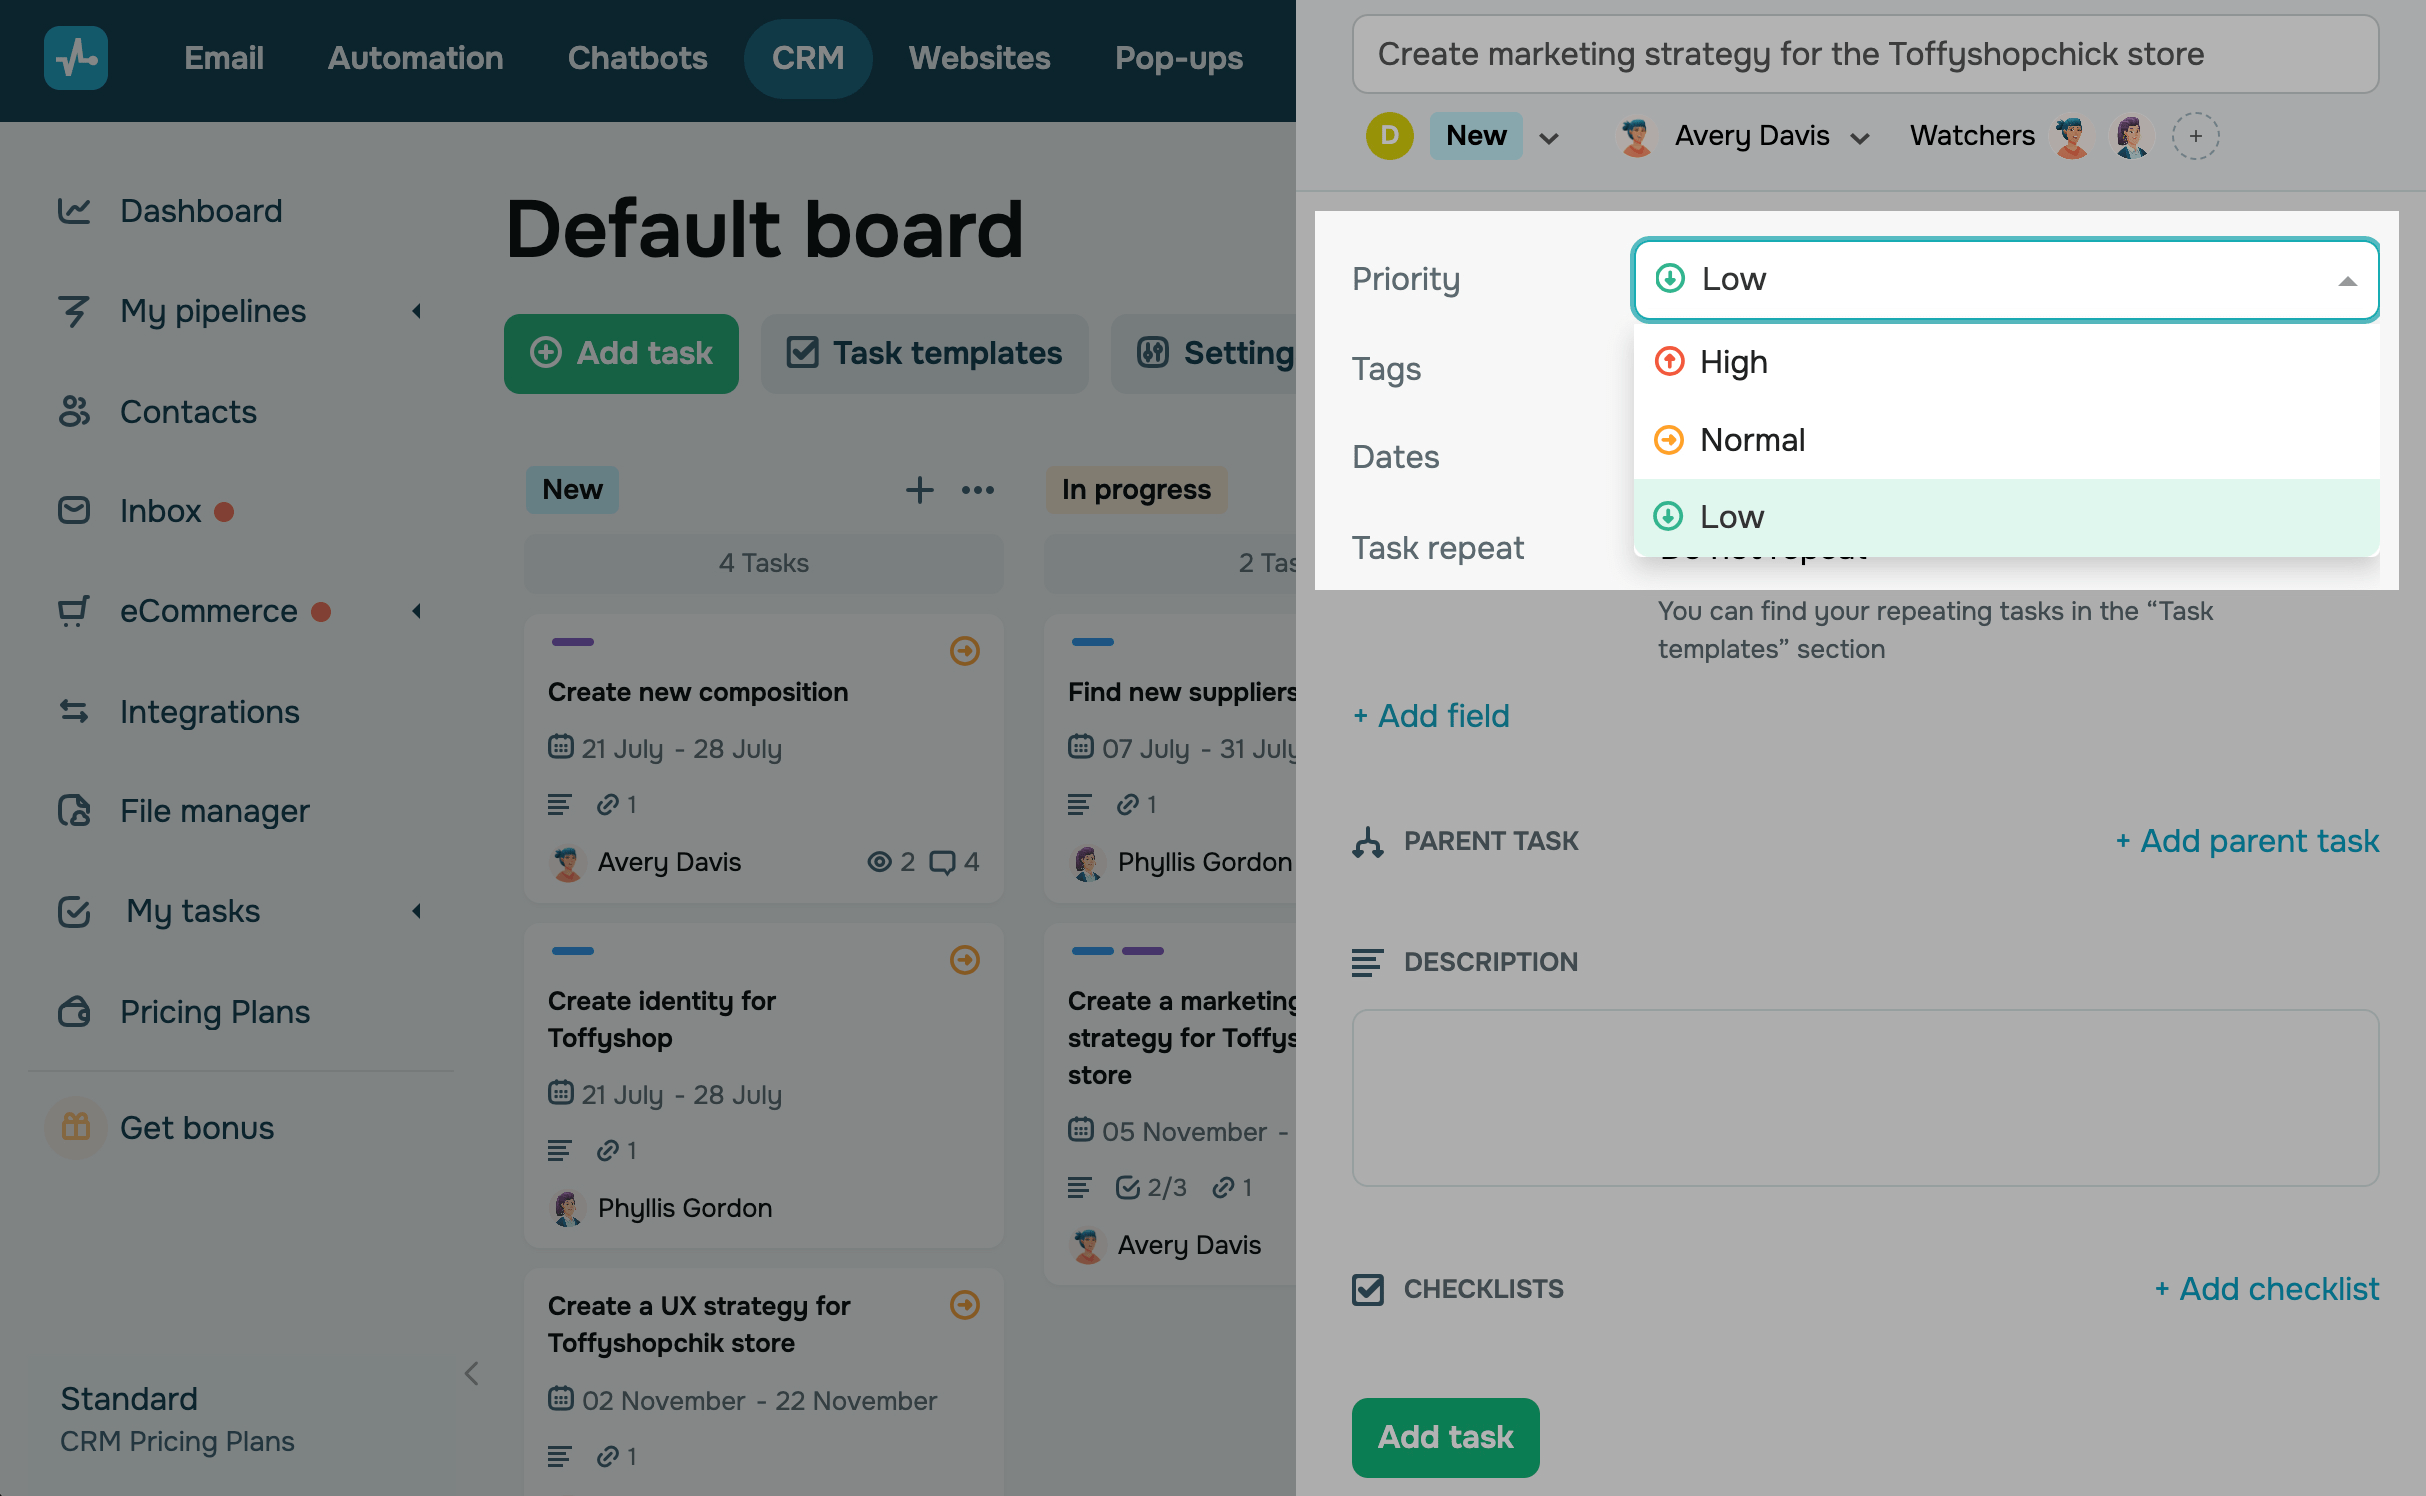The width and height of the screenshot is (2426, 1496).
Task: Choose Low priority option in list
Action: [1731, 517]
